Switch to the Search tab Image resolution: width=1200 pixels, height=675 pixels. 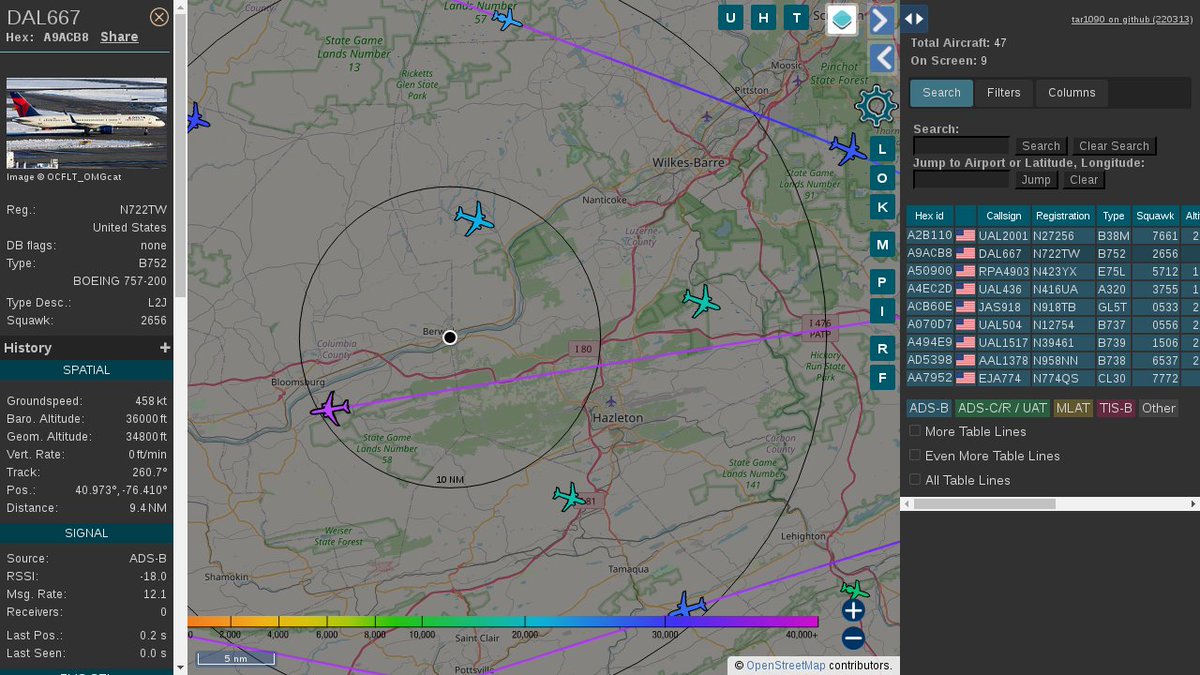pos(941,93)
